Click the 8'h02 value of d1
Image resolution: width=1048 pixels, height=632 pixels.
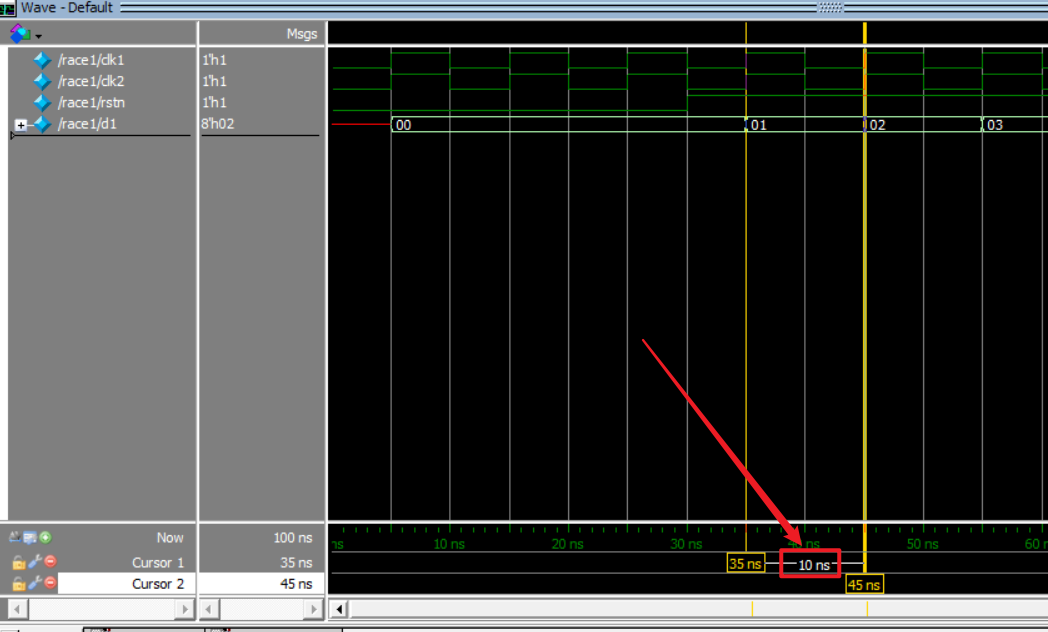click(x=218, y=124)
